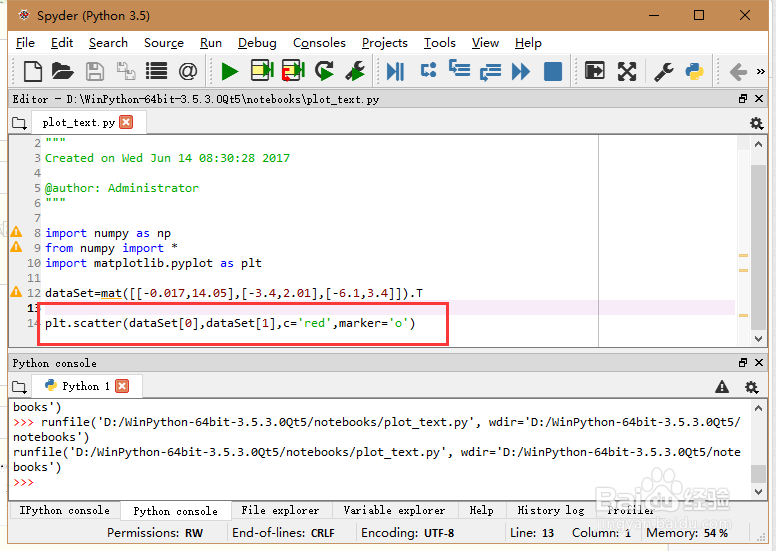
Task: Open the Search menu
Action: (x=108, y=43)
